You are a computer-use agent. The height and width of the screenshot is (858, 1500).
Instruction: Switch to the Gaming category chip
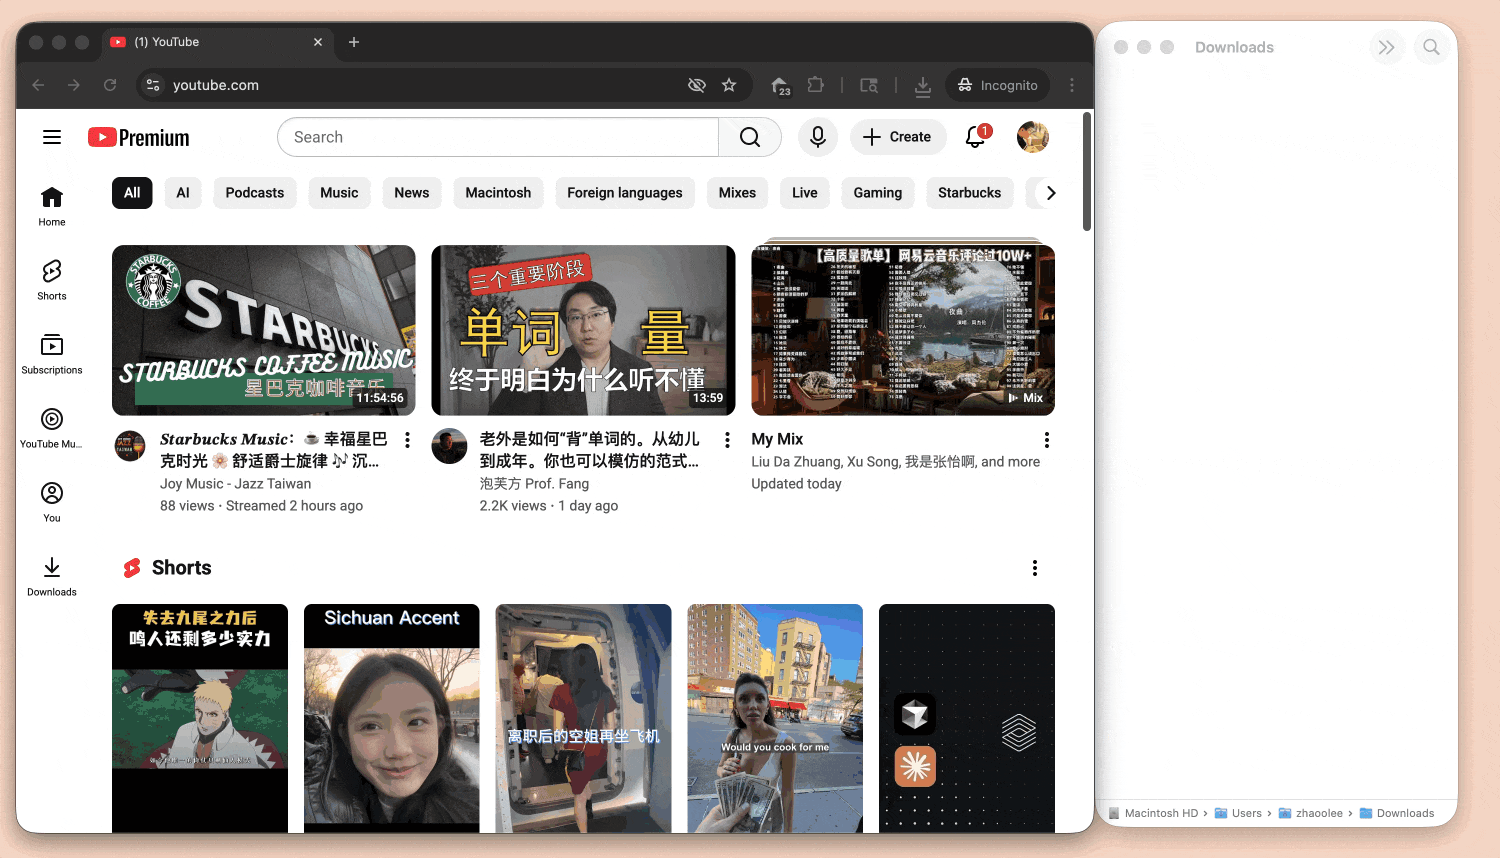(x=877, y=193)
